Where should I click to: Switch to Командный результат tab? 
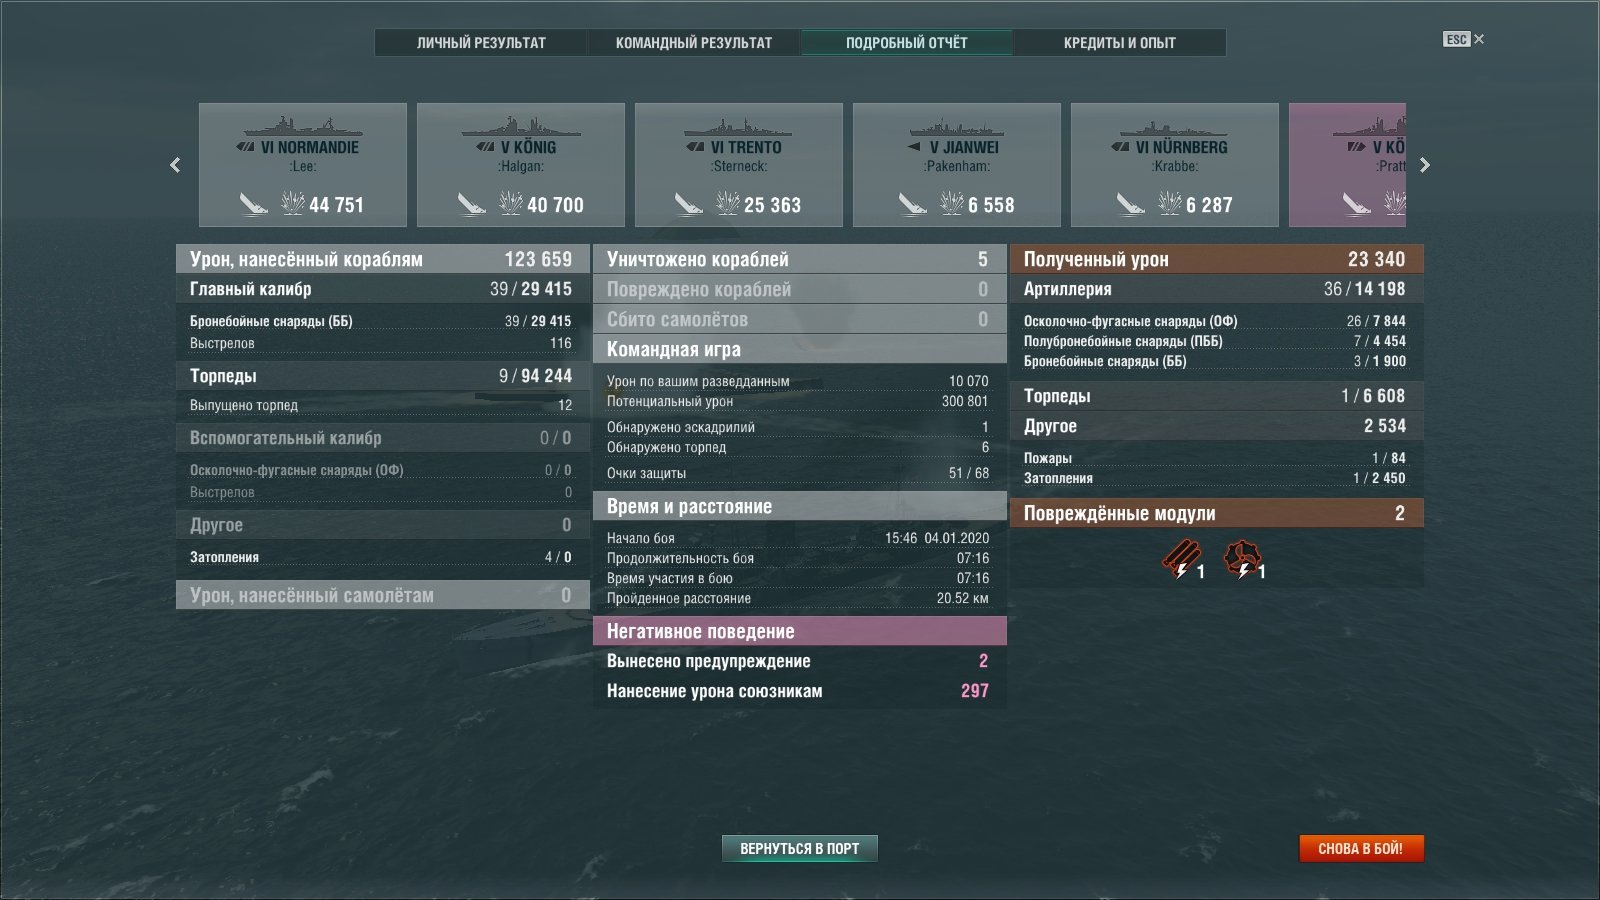(694, 42)
